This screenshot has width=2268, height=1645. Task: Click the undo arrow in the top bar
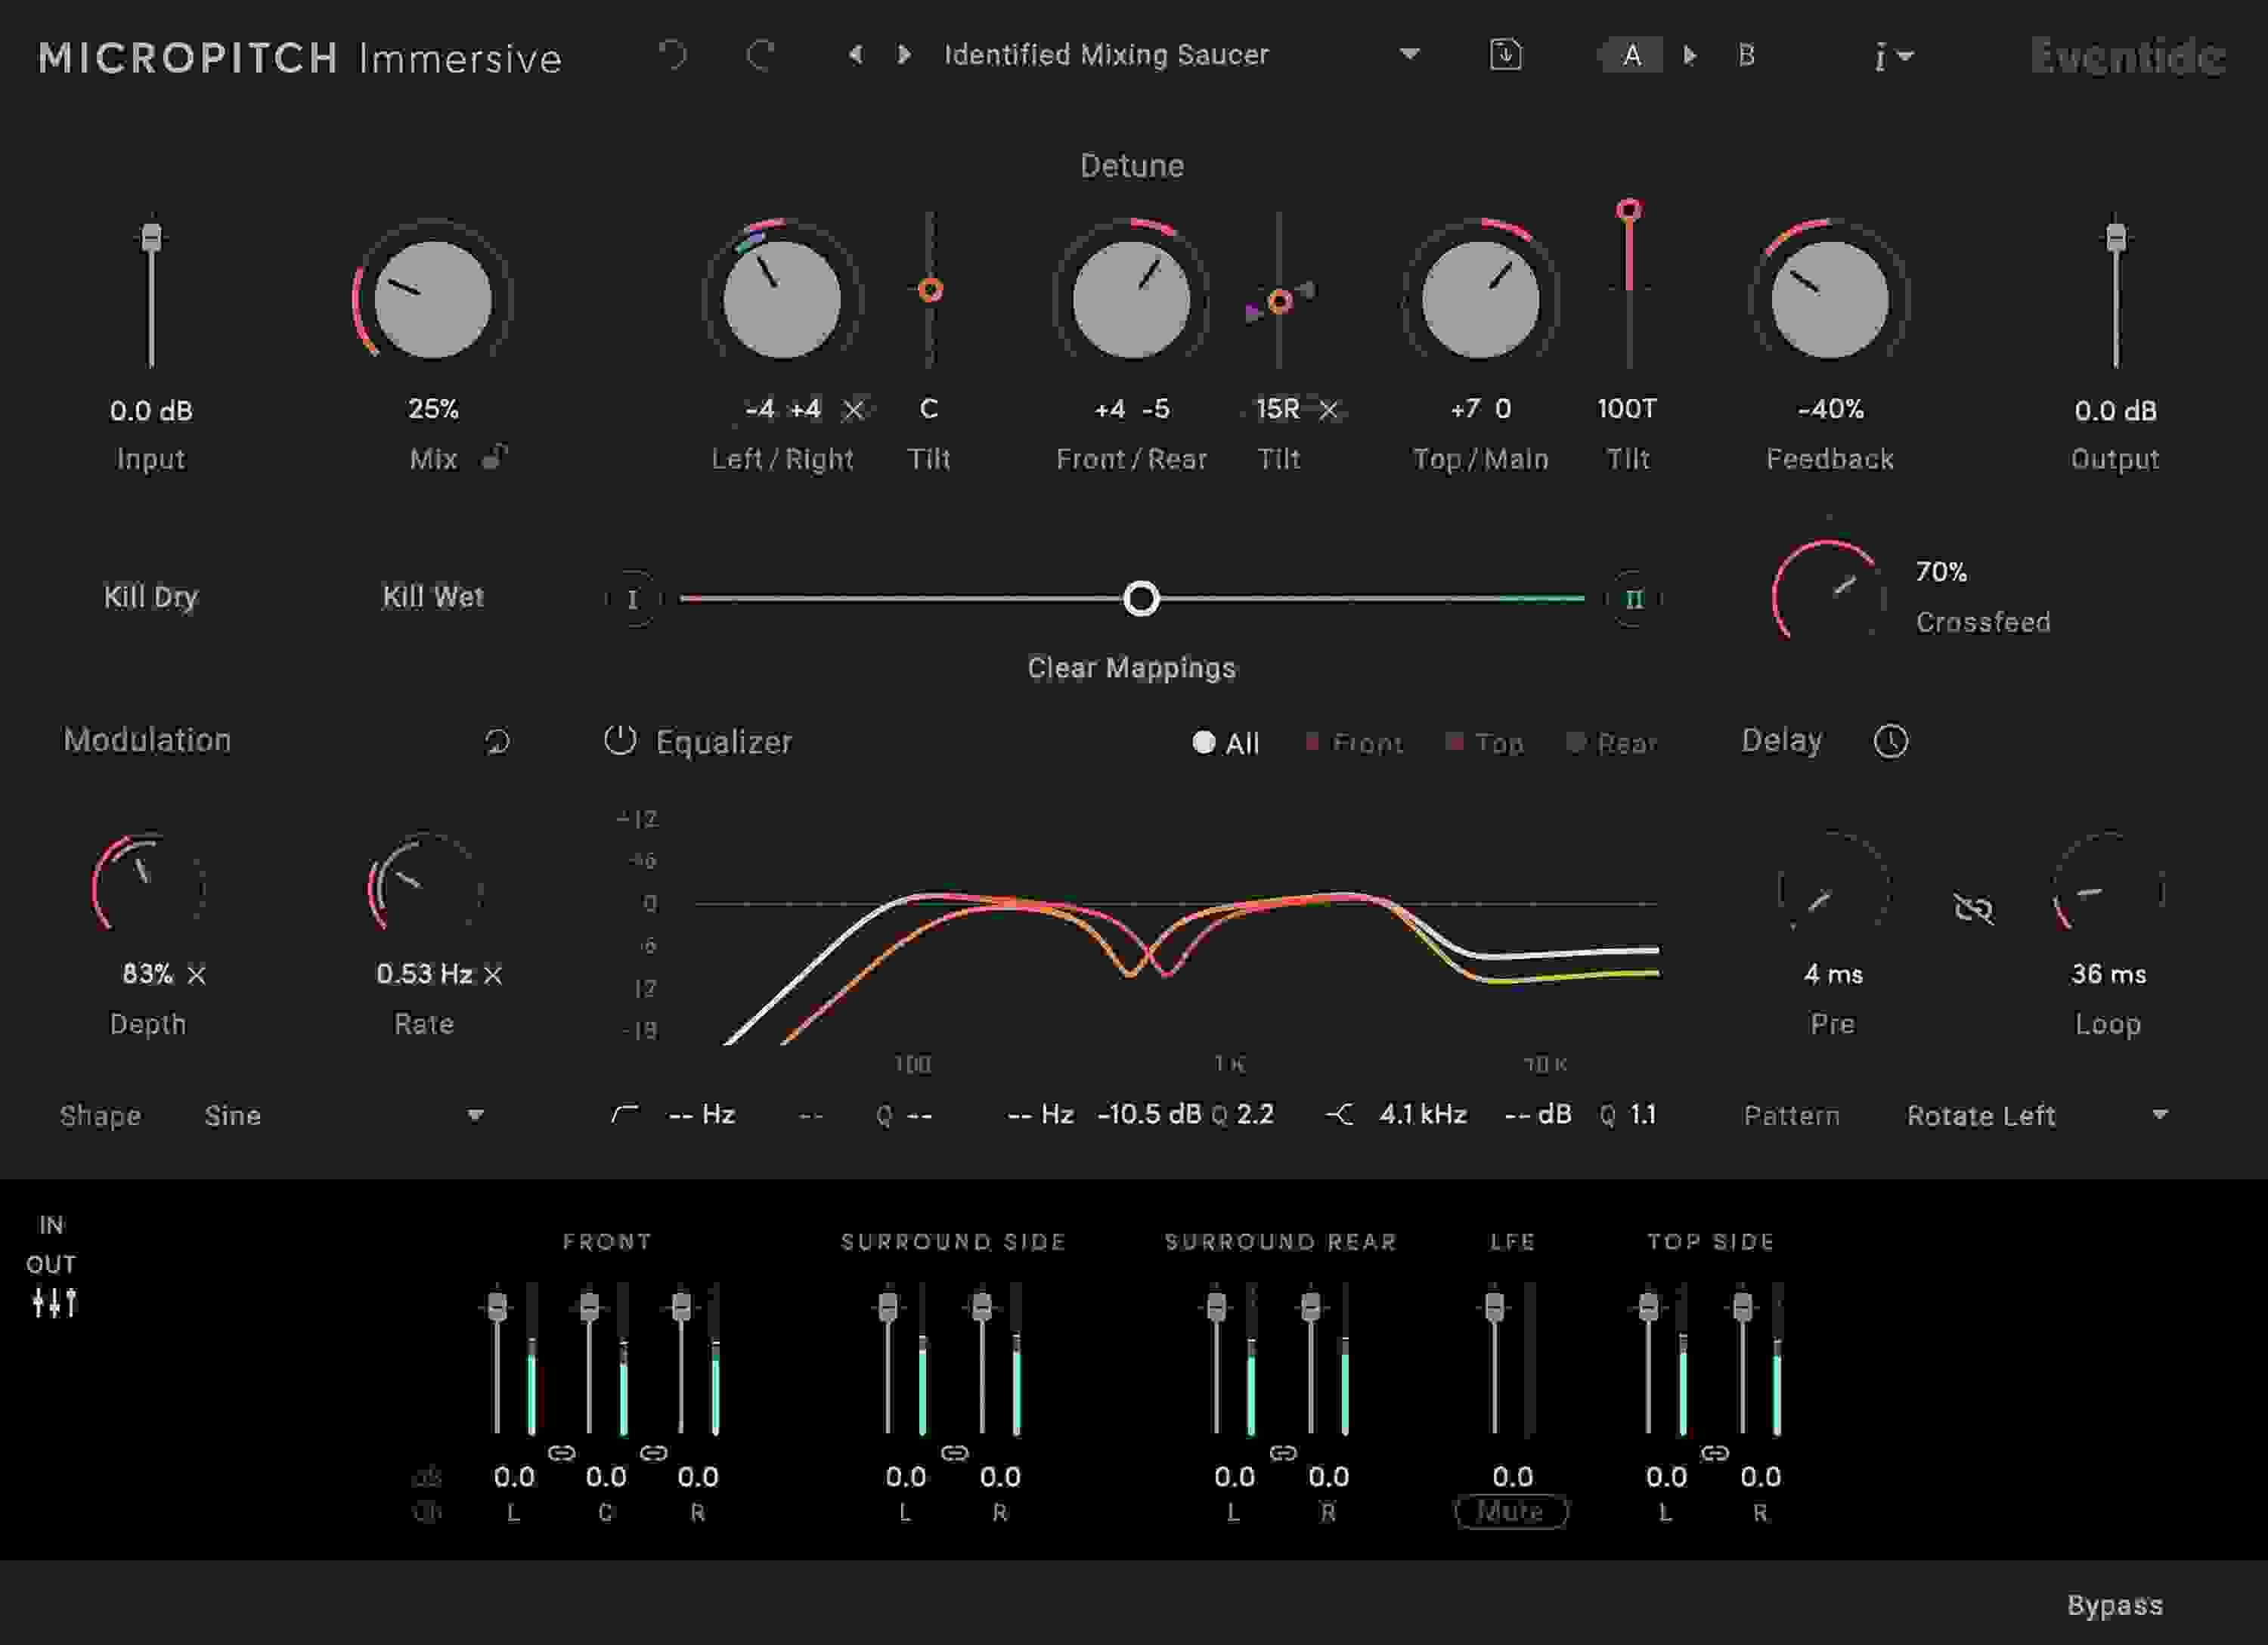(x=674, y=57)
